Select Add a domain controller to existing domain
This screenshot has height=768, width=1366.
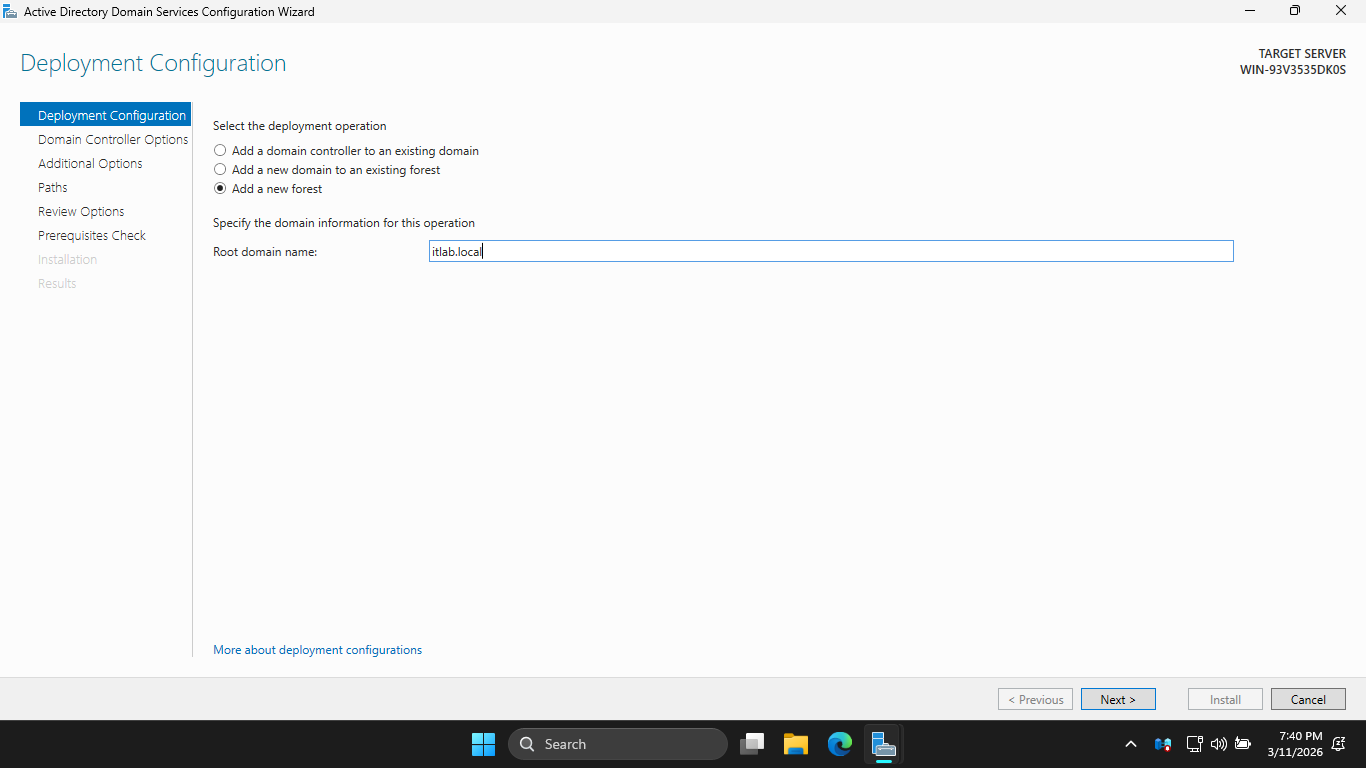point(220,151)
